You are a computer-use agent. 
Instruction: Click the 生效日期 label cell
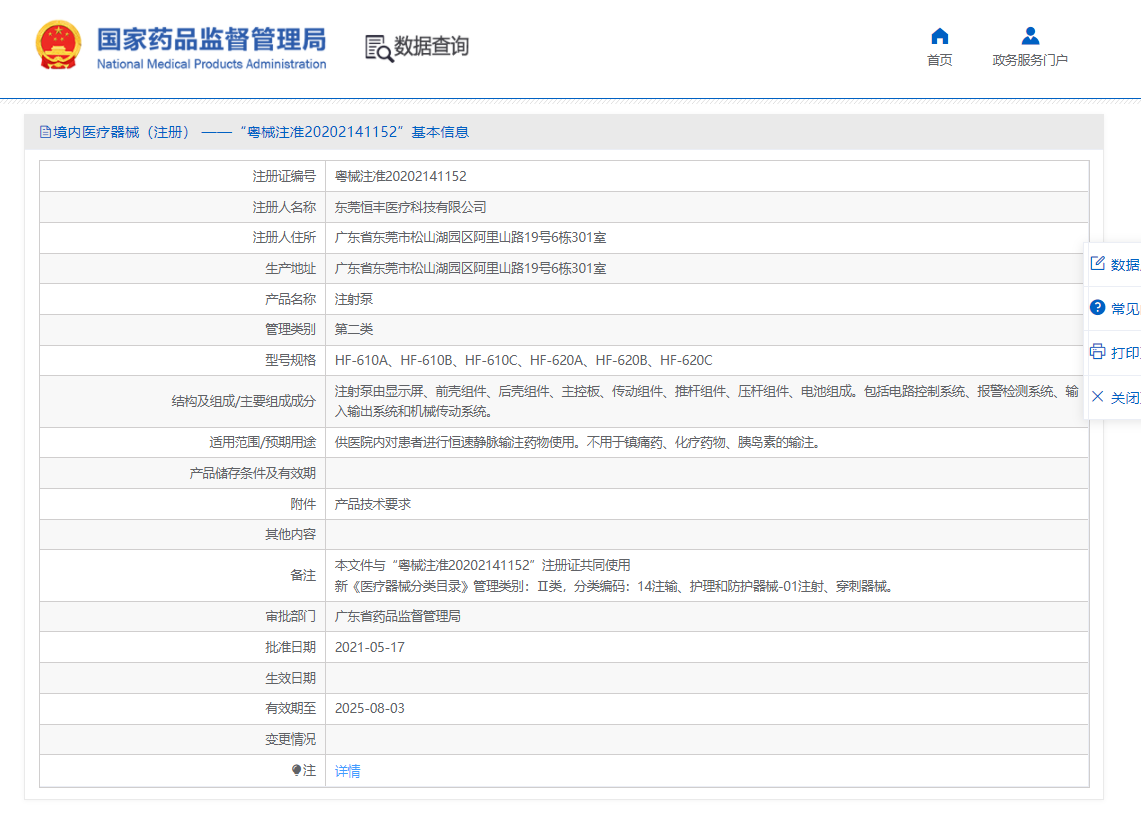(182, 678)
